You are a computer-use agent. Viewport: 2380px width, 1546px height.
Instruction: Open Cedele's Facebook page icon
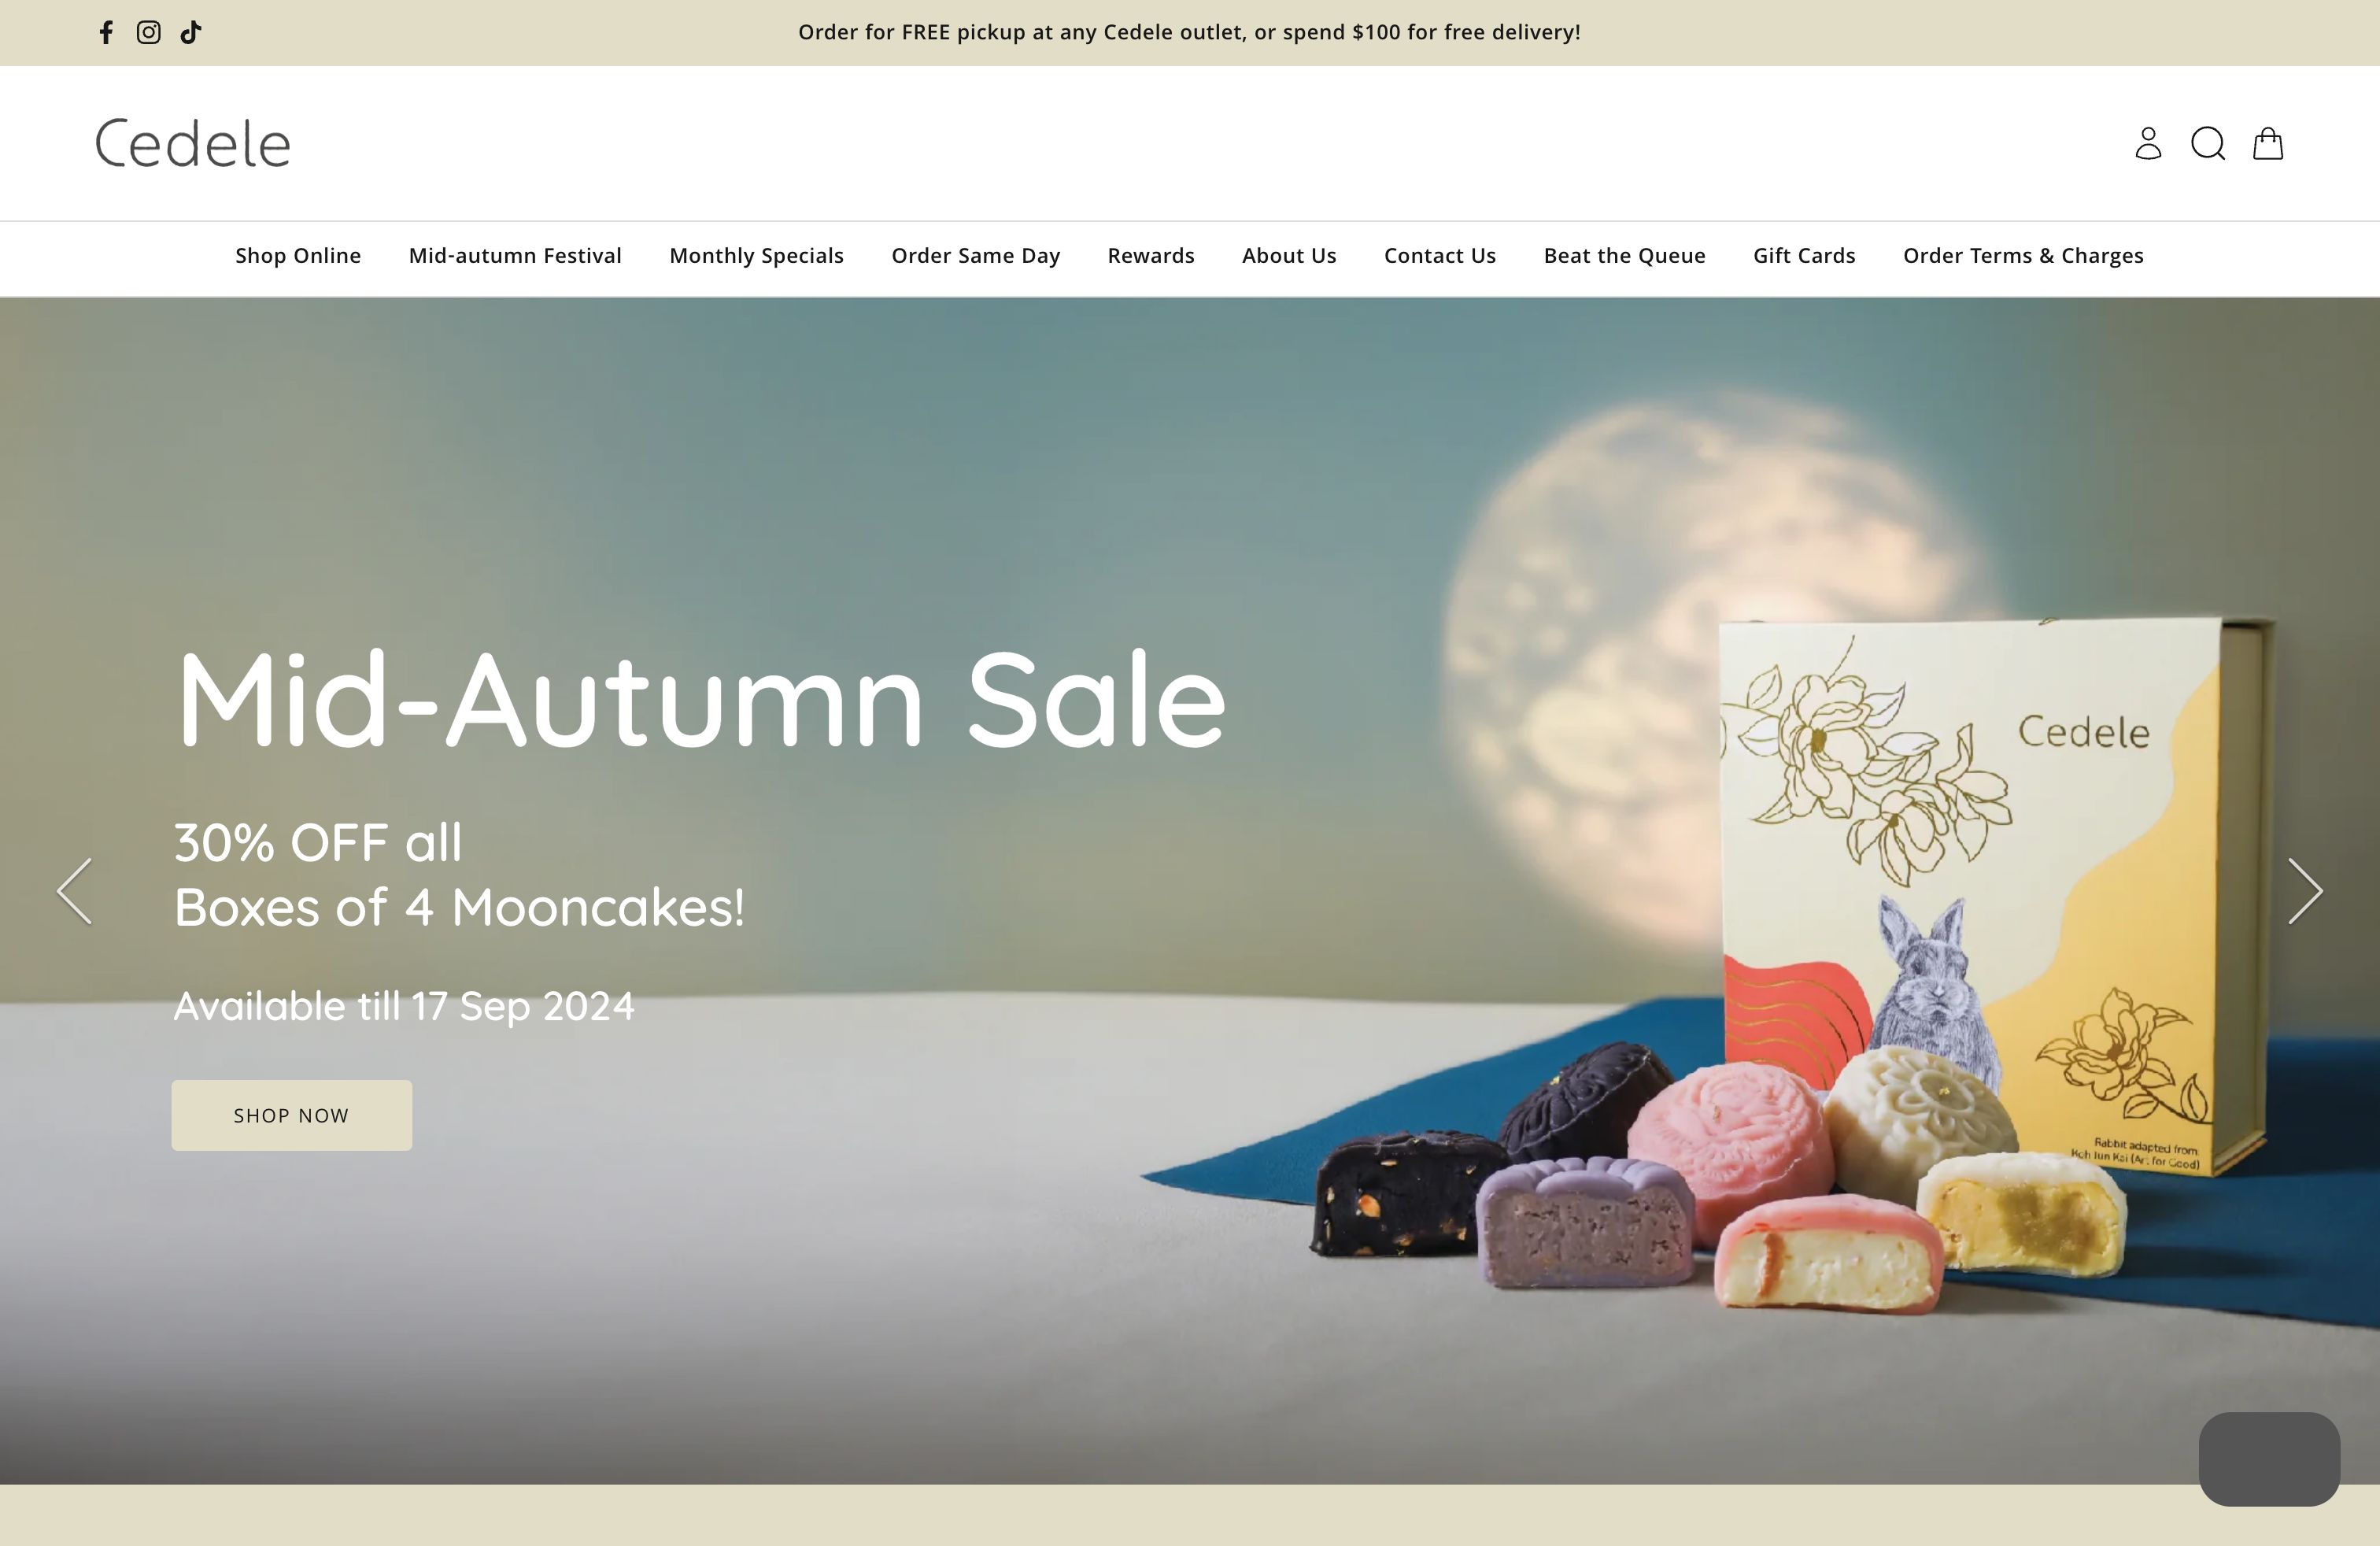coord(106,32)
